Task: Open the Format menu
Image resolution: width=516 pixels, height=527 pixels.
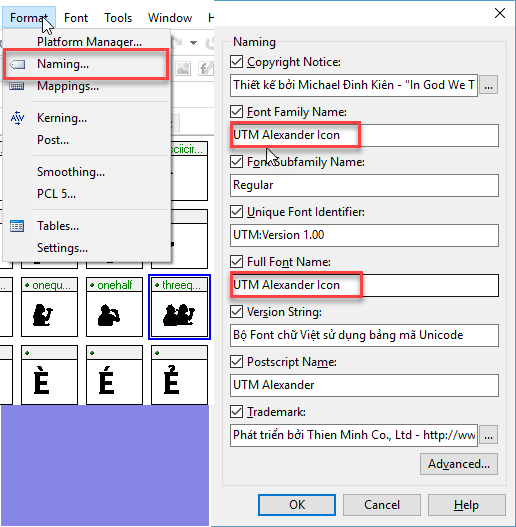Action: 29,17
